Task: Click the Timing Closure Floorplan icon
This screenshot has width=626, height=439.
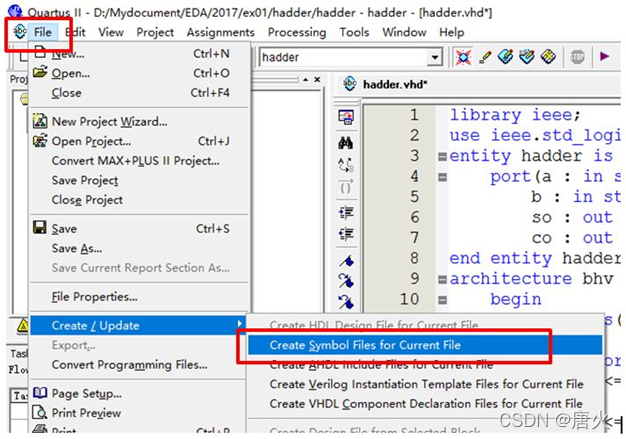Action: click(549, 57)
